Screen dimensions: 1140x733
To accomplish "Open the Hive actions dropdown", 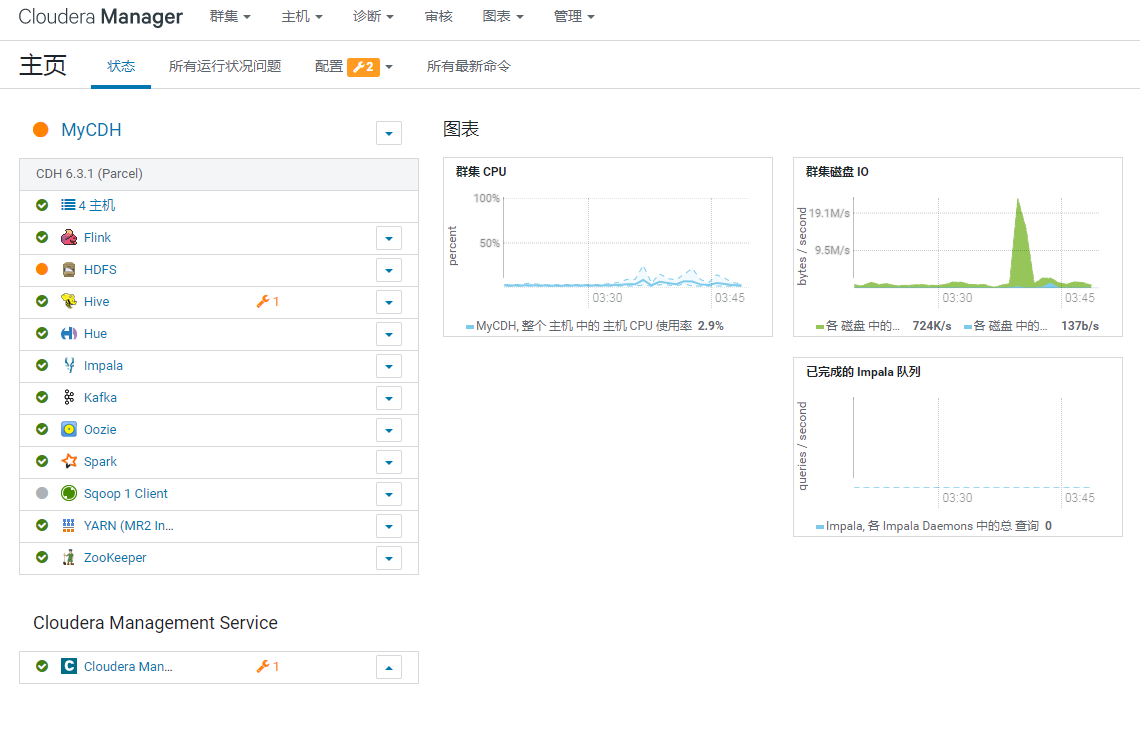I will click(389, 302).
